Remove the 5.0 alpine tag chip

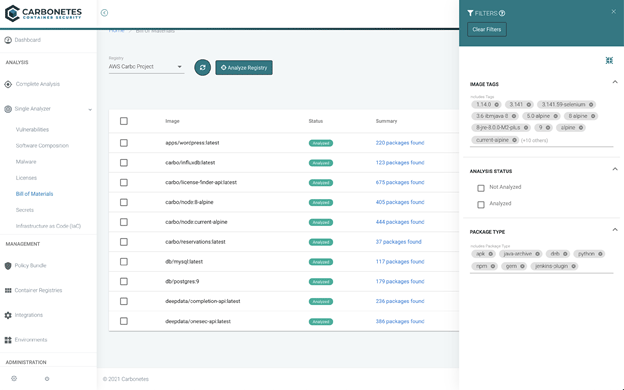point(556,116)
